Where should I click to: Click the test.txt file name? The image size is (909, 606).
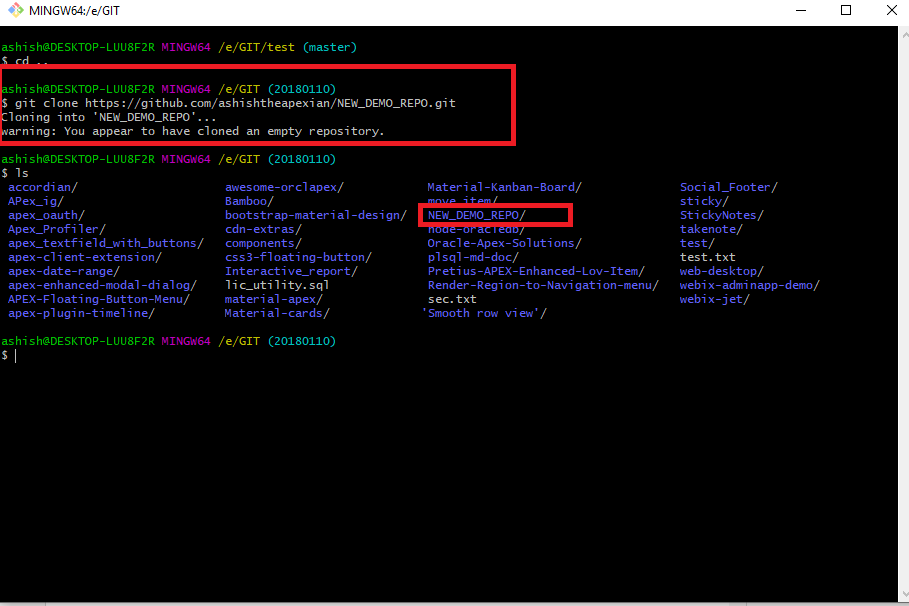pyautogui.click(x=707, y=257)
